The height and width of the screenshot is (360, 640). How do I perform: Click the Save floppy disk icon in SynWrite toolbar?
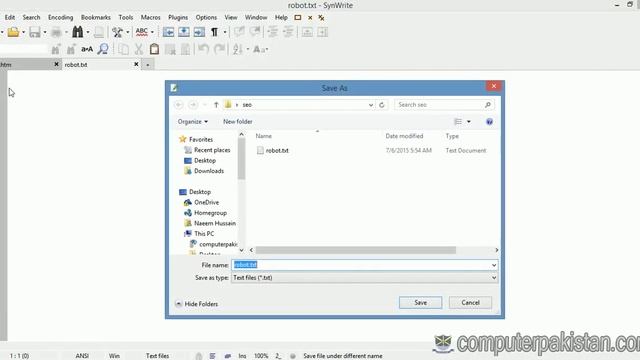[35, 32]
